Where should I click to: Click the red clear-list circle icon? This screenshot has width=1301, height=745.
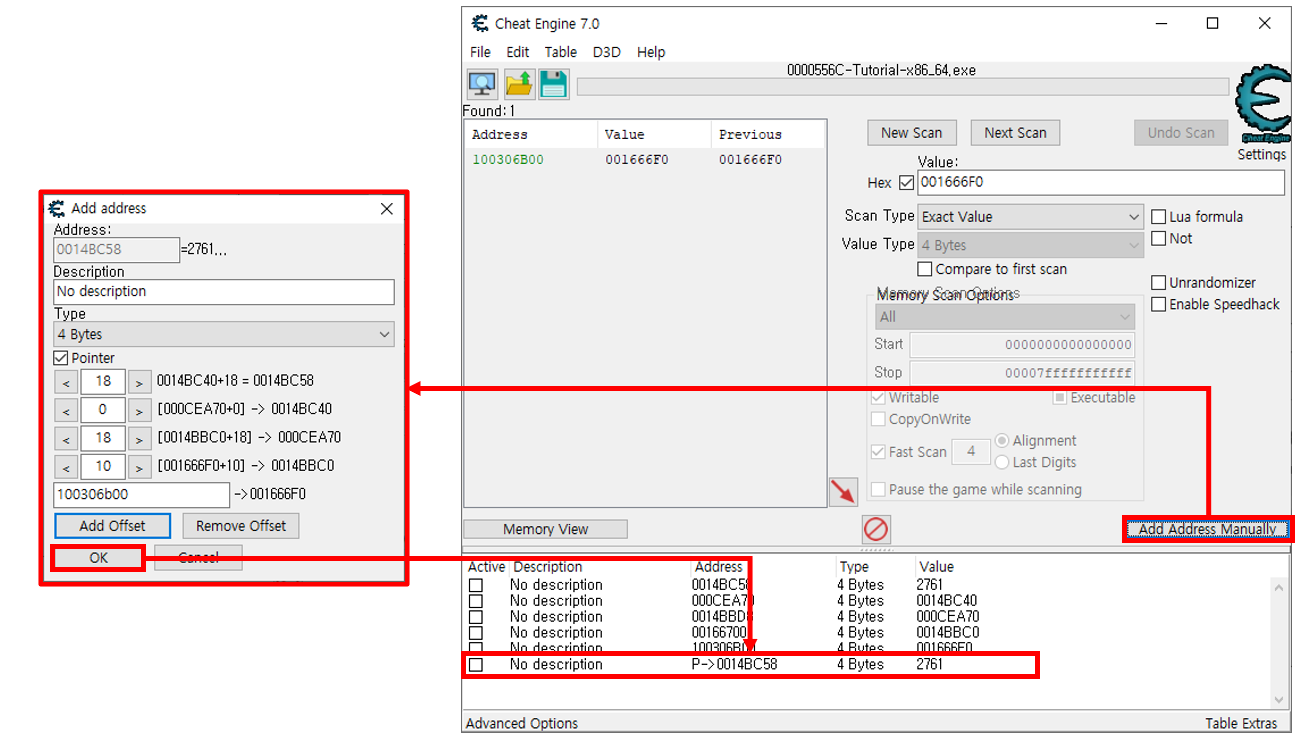pyautogui.click(x=876, y=529)
